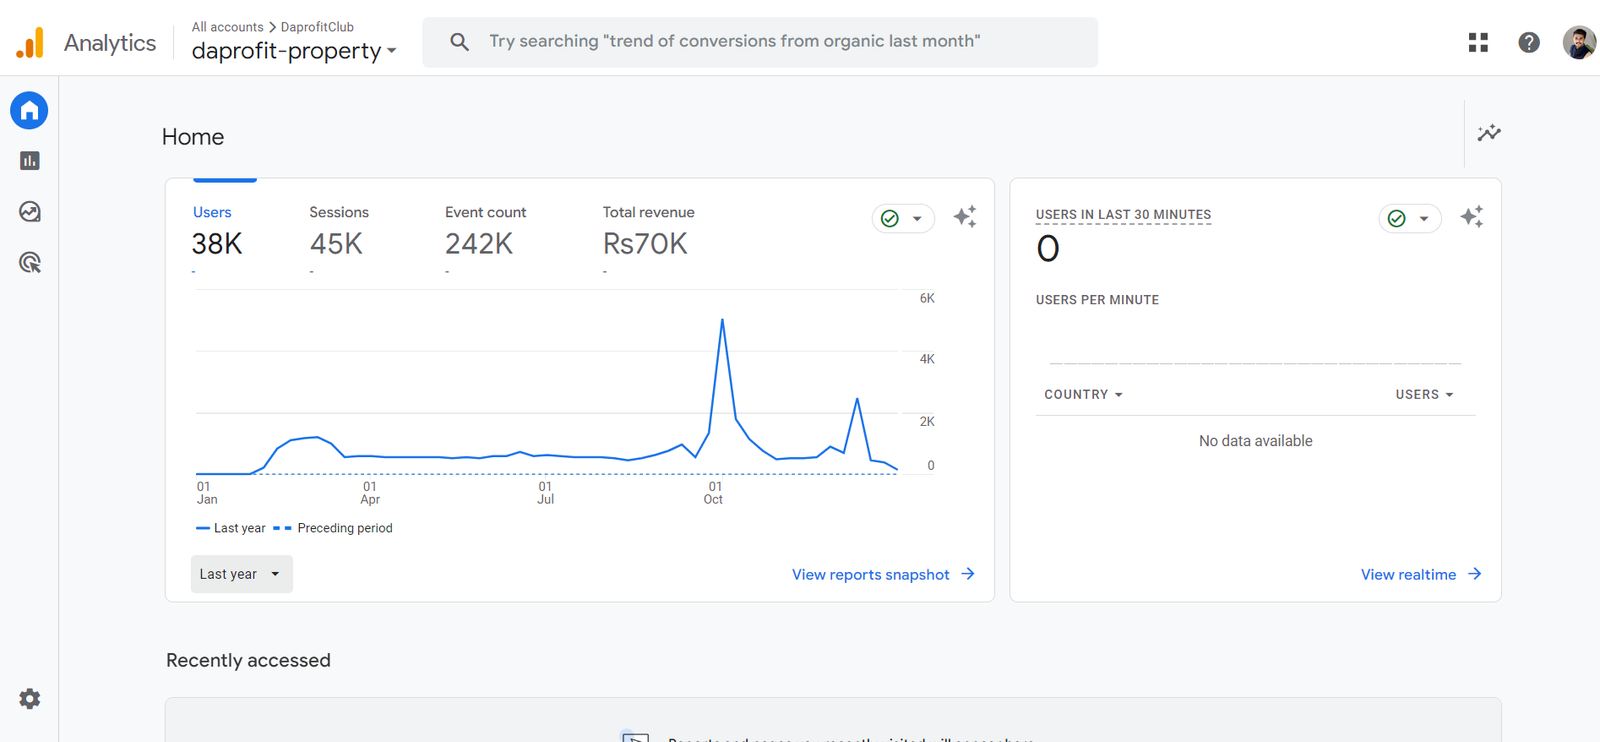
Task: Open the USERS metric dropdown
Action: tap(1424, 395)
